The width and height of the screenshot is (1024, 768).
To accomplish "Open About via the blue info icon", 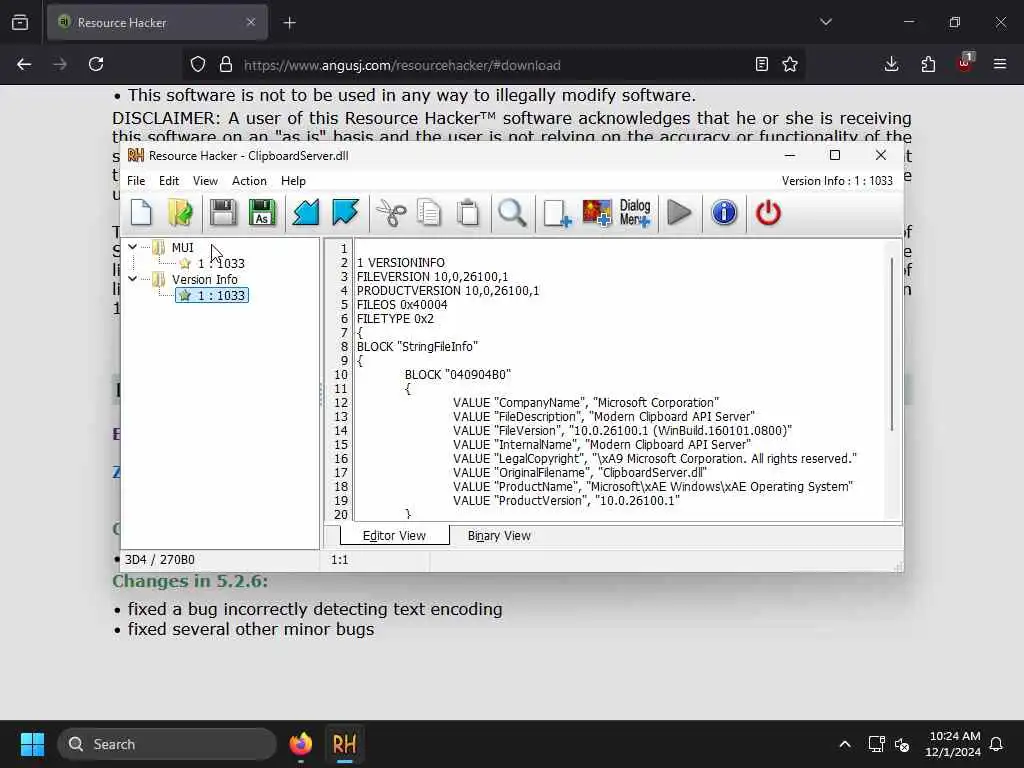I will [x=724, y=213].
